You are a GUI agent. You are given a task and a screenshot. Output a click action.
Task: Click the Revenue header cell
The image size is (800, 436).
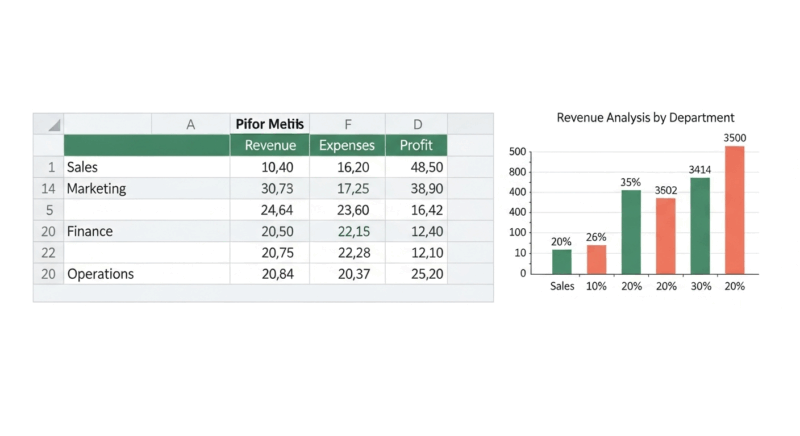click(x=269, y=146)
